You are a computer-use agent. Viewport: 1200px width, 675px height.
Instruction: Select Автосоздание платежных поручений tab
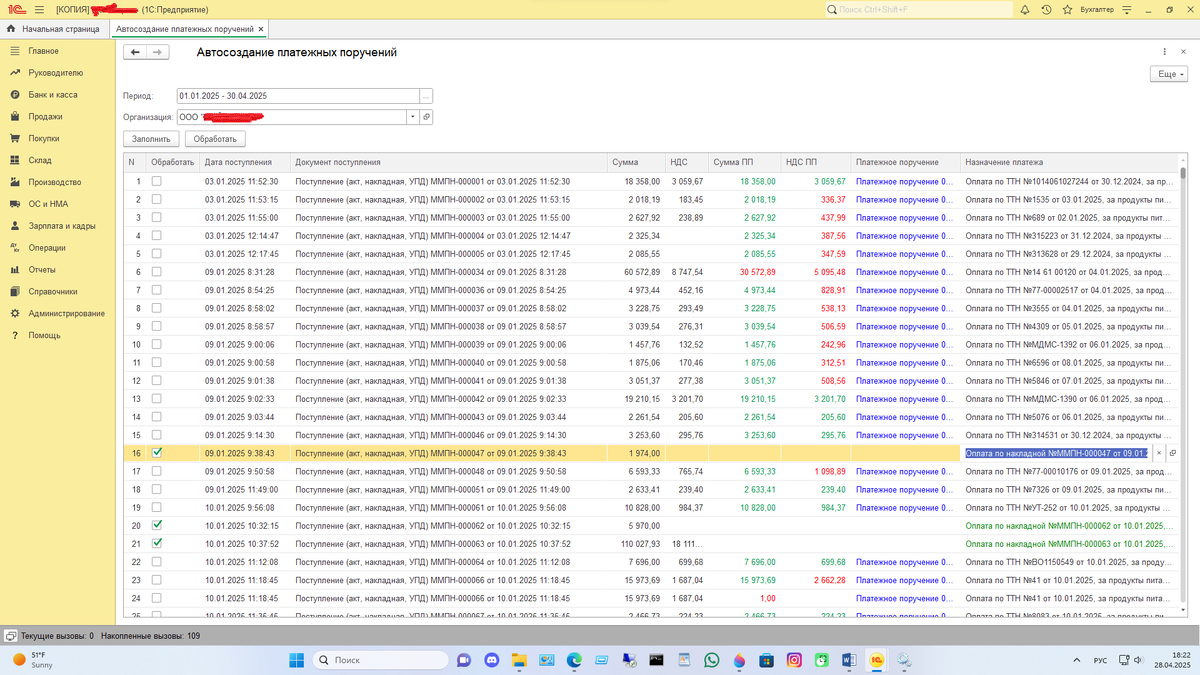[x=184, y=29]
